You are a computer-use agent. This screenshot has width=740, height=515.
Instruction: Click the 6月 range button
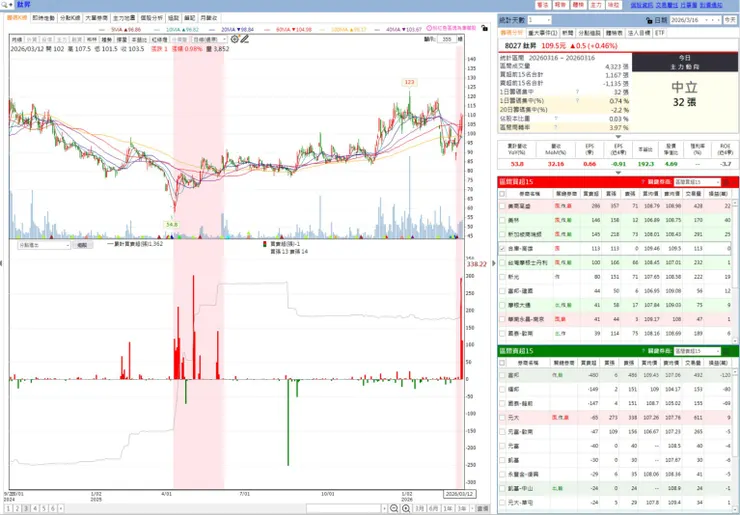[x=434, y=508]
